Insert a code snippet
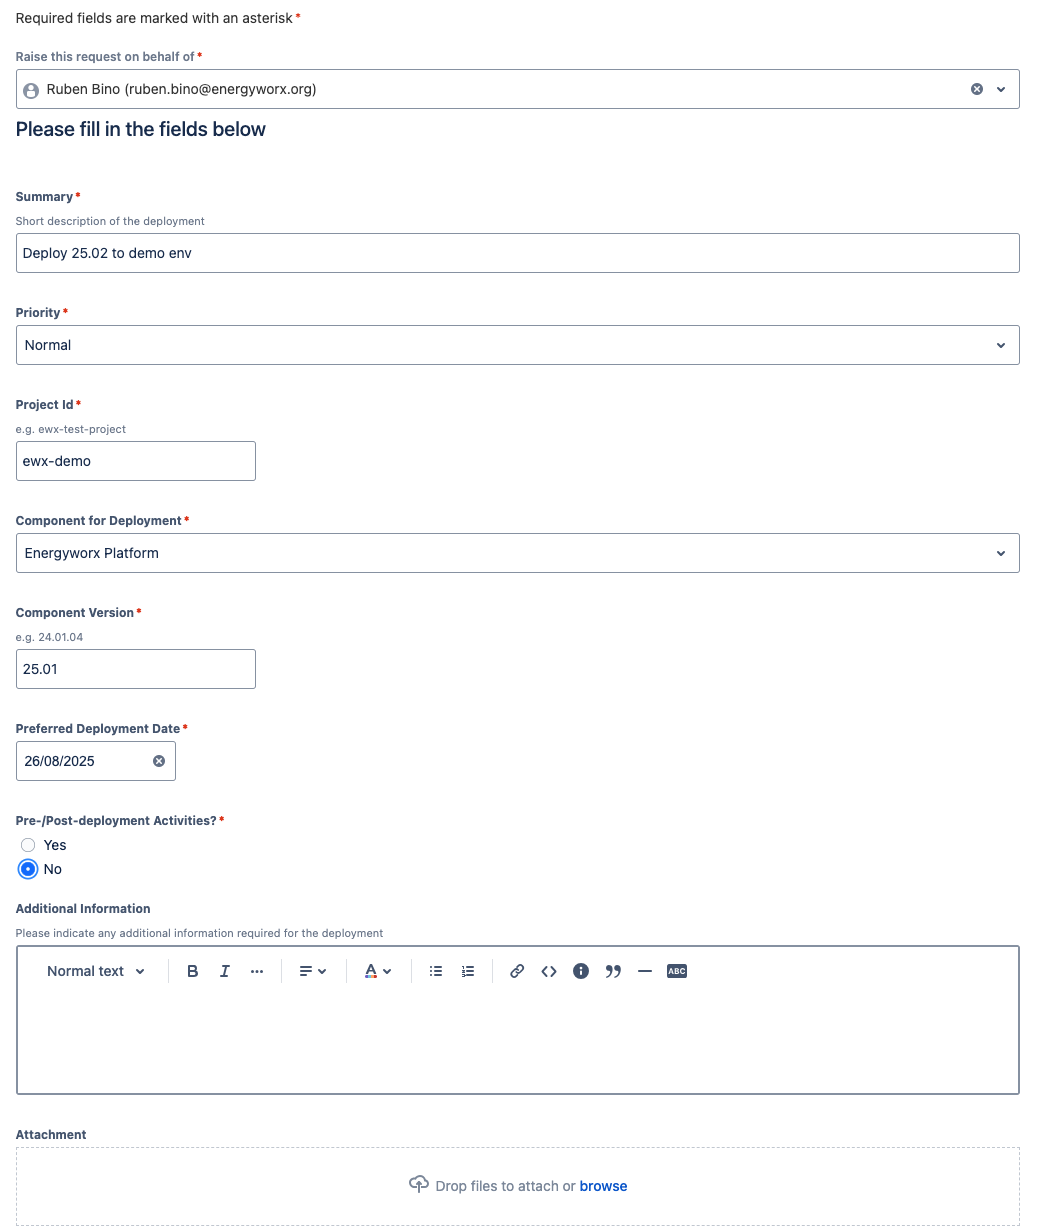The height and width of the screenshot is (1228, 1037). pos(549,971)
